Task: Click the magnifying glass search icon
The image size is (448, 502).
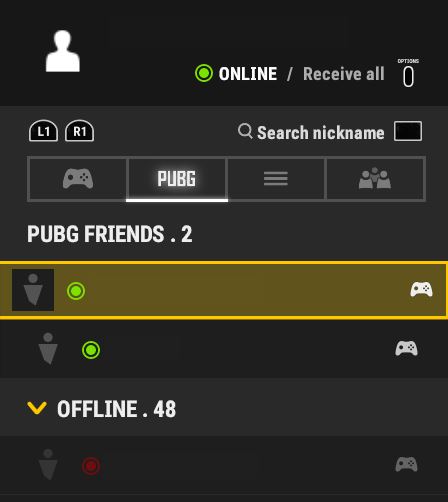Action: pyautogui.click(x=245, y=131)
